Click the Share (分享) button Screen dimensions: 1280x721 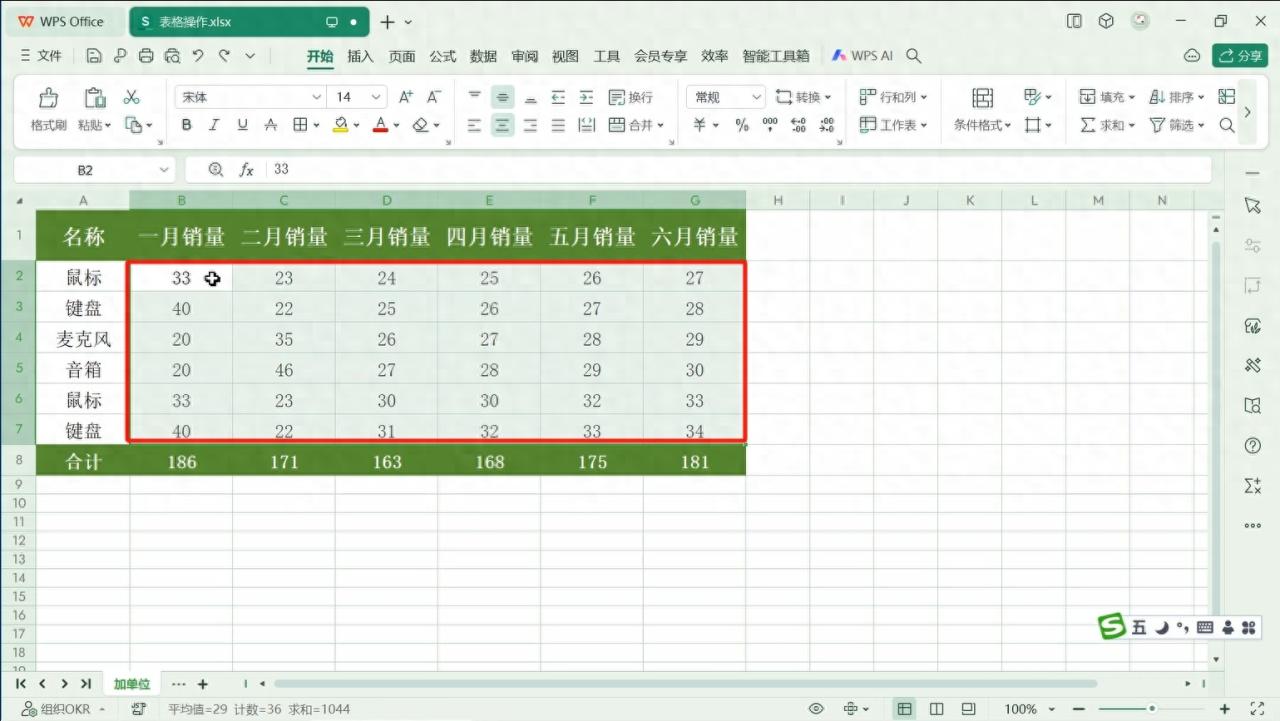[x=1240, y=56]
